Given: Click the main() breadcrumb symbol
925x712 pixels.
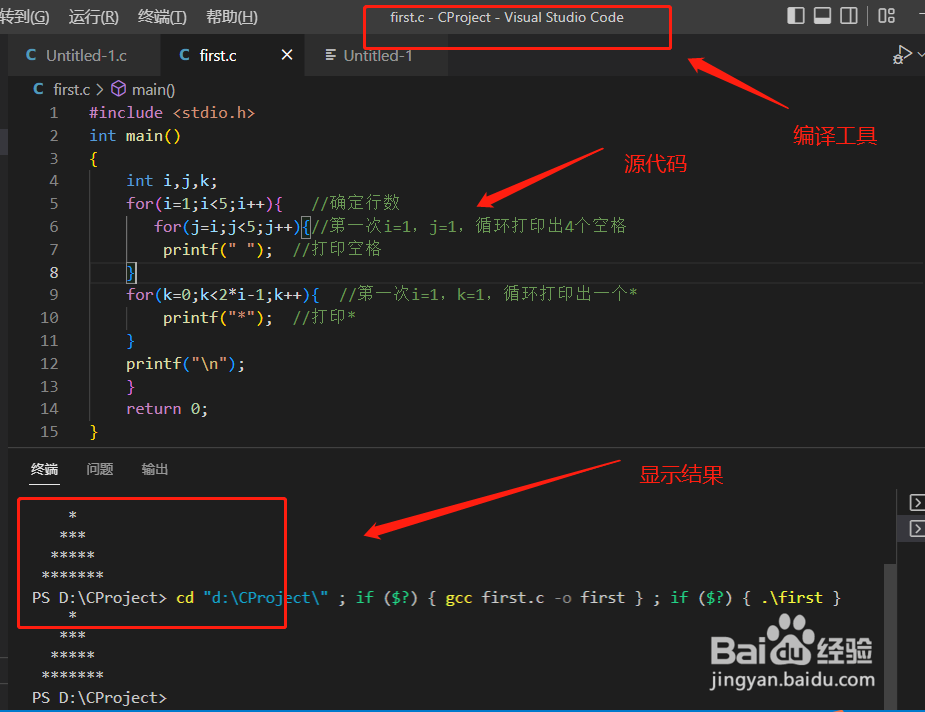Looking at the screenshot, I should pos(153,90).
